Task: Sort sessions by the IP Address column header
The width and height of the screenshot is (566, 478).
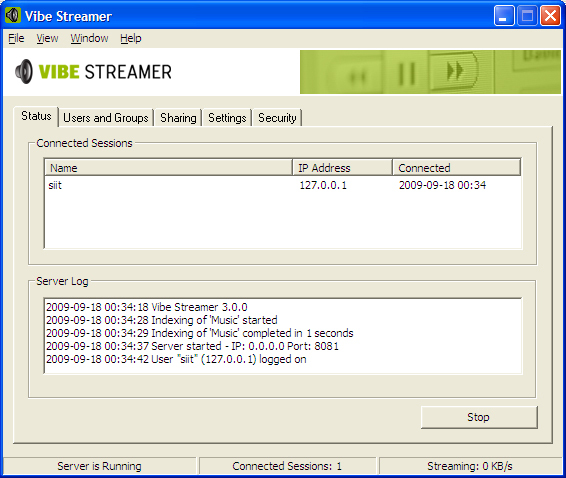Action: click(342, 168)
